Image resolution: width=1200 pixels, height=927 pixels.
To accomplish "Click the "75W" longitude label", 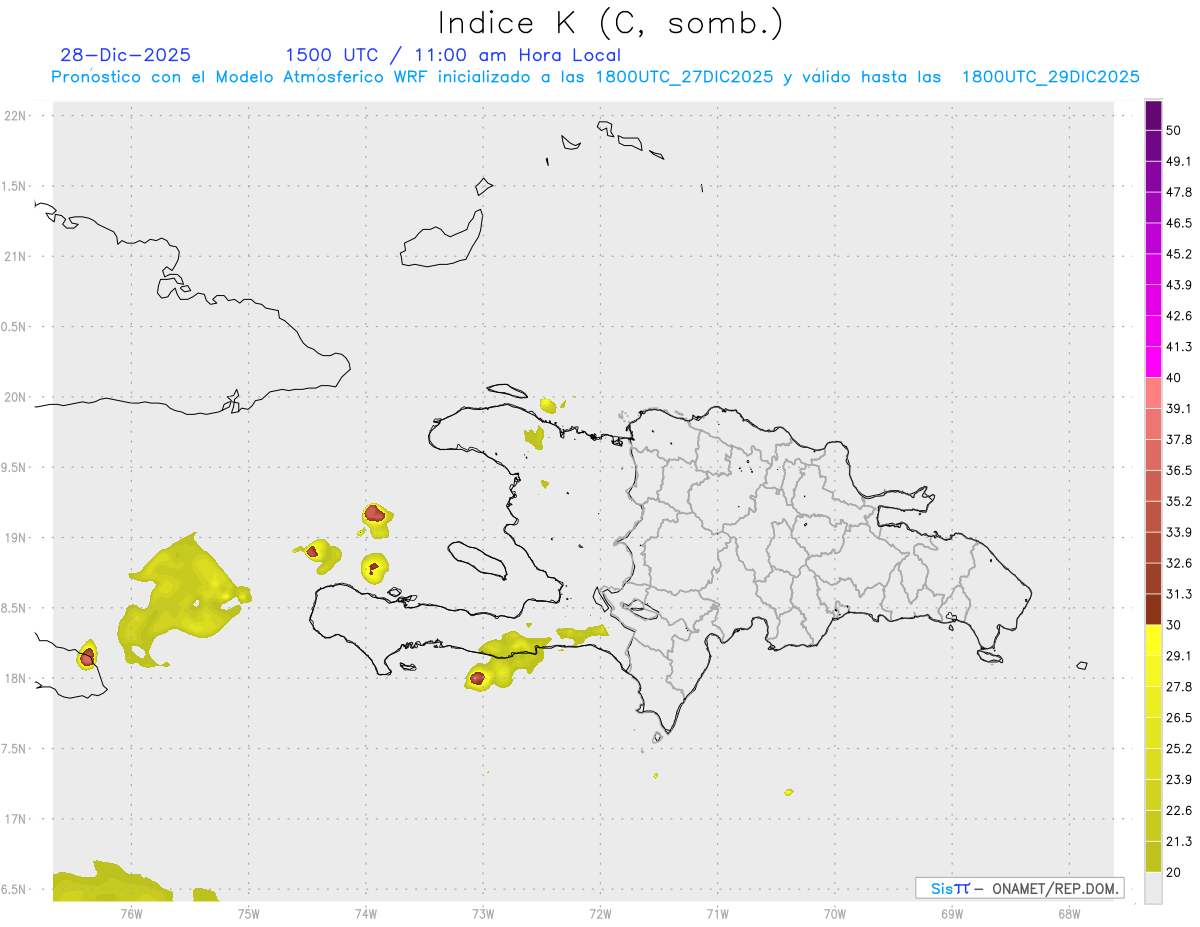I will pyautogui.click(x=249, y=912).
